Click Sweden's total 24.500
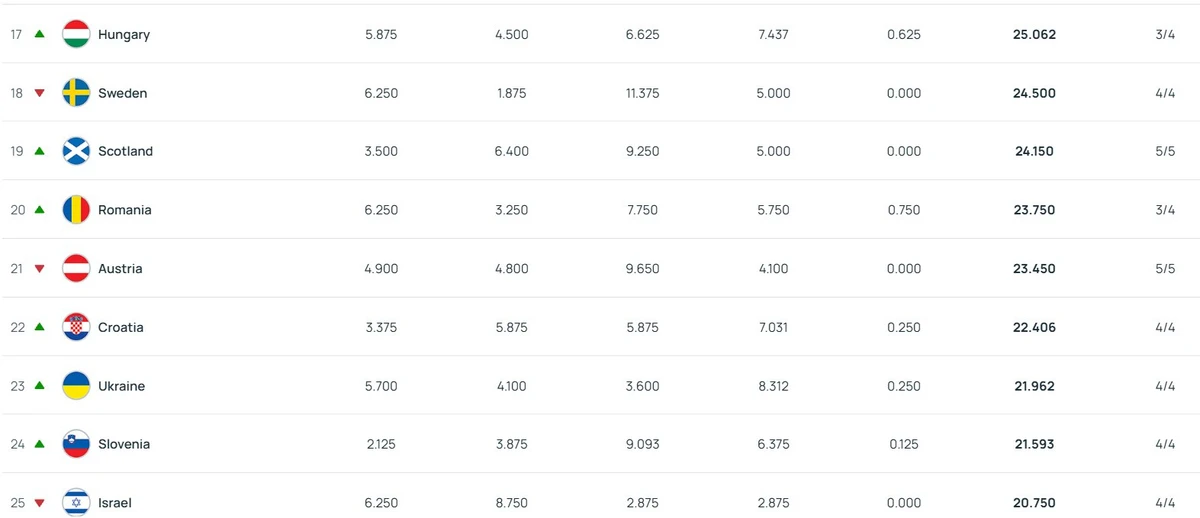Image resolution: width=1200 pixels, height=518 pixels. tap(1034, 93)
